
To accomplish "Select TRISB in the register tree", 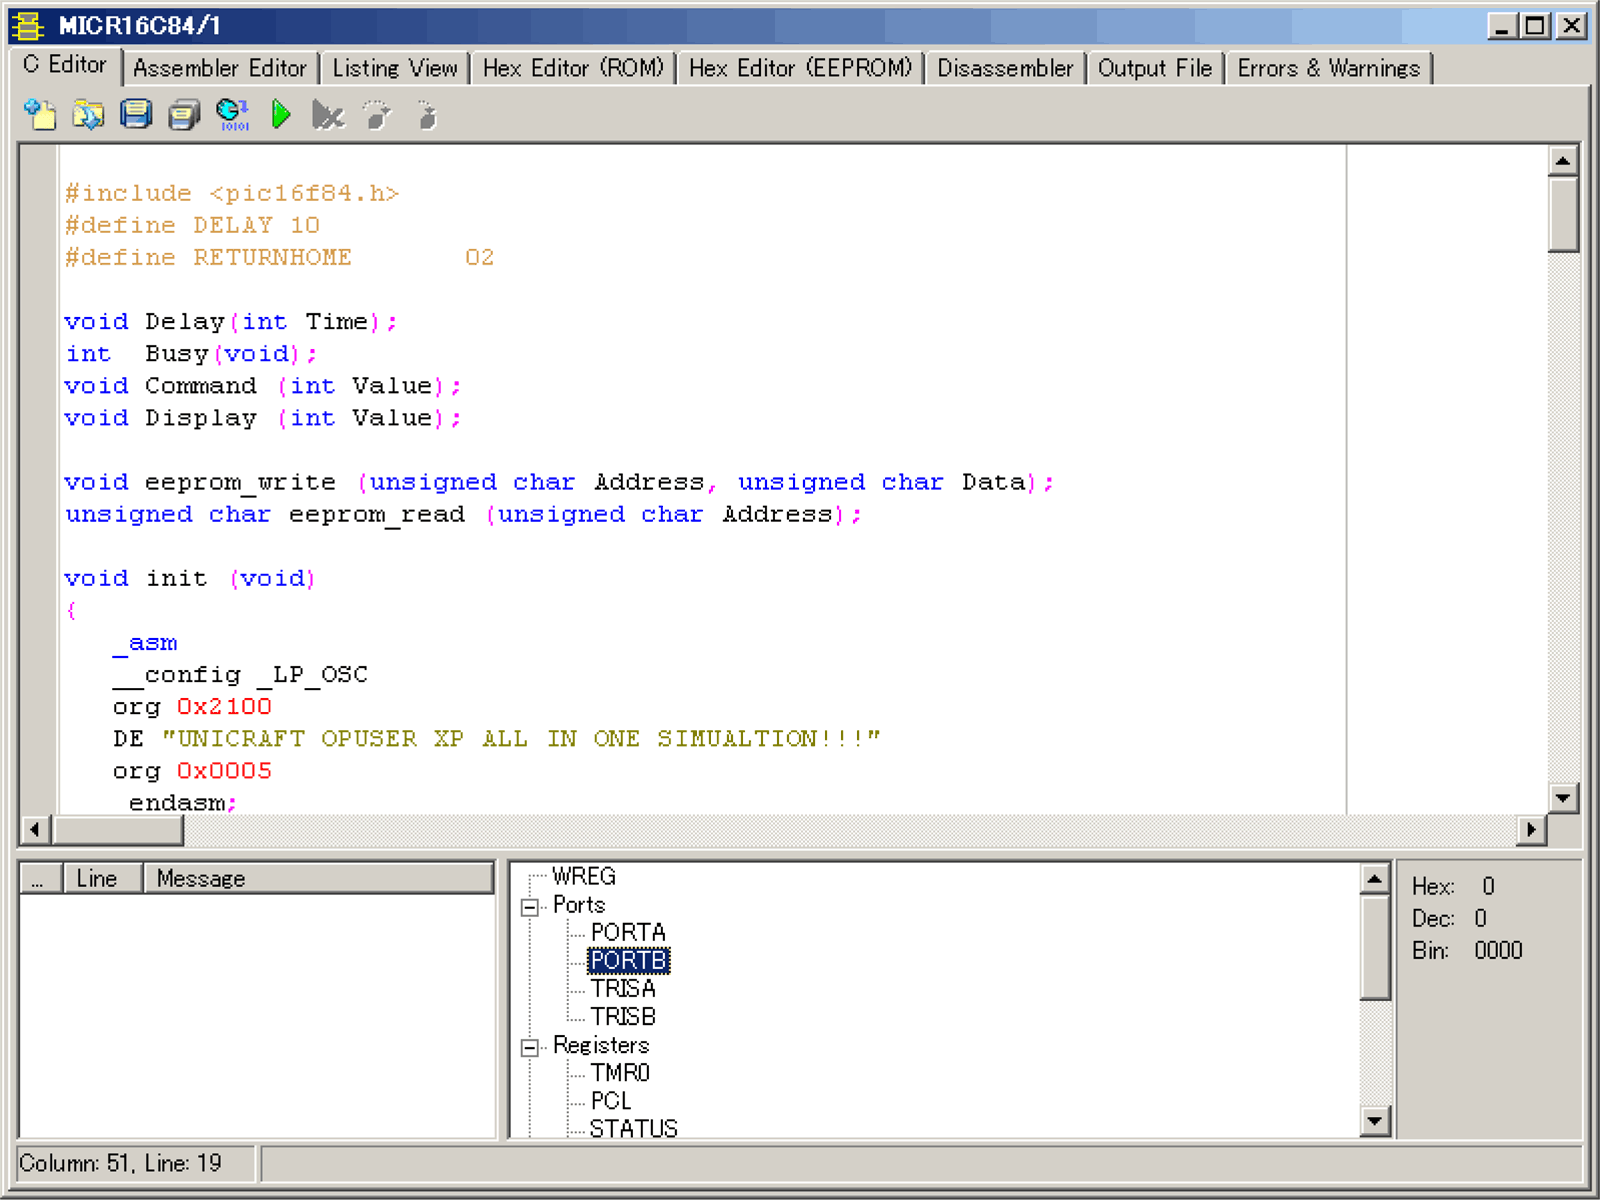I will click(623, 1016).
